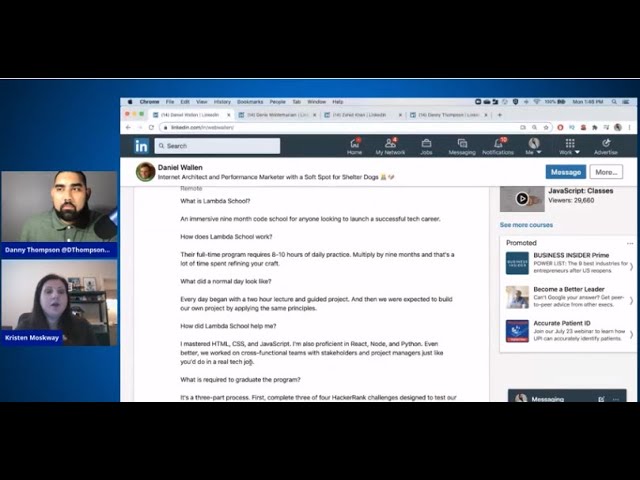Click the LinkedIn logo icon
640x480 pixels.
pos(141,146)
